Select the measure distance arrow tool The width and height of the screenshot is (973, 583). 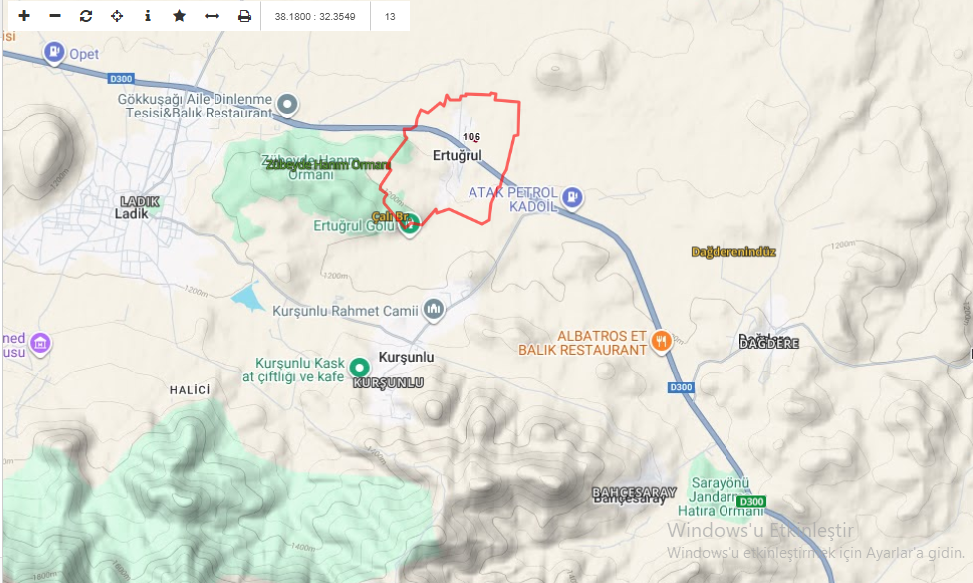pyautogui.click(x=212, y=16)
